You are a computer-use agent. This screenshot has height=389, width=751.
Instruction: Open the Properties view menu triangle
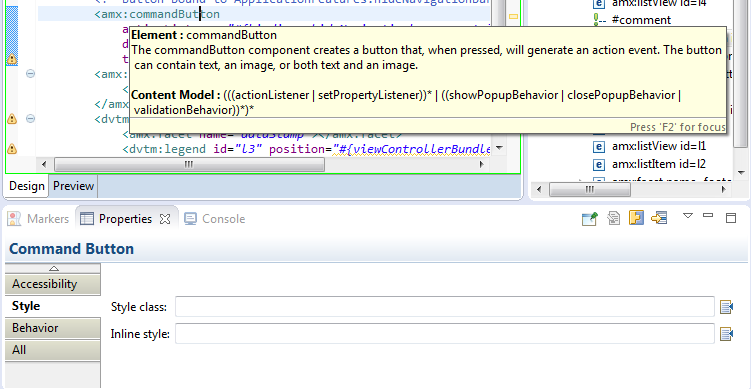click(x=688, y=216)
